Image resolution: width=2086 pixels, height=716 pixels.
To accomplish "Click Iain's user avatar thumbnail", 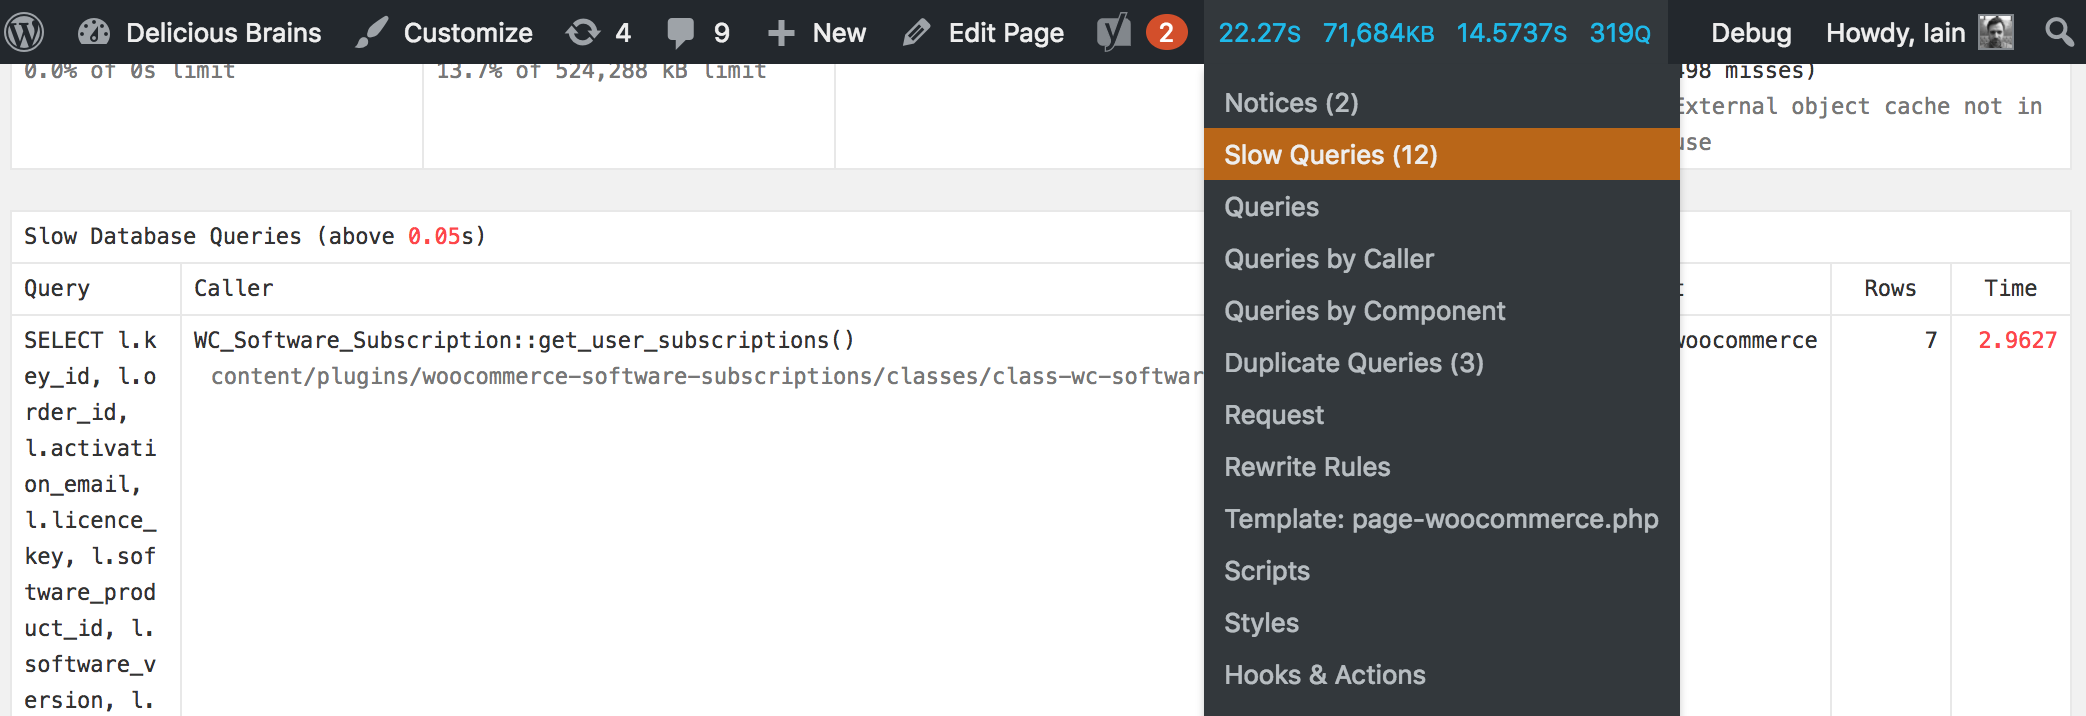I will (x=1996, y=32).
